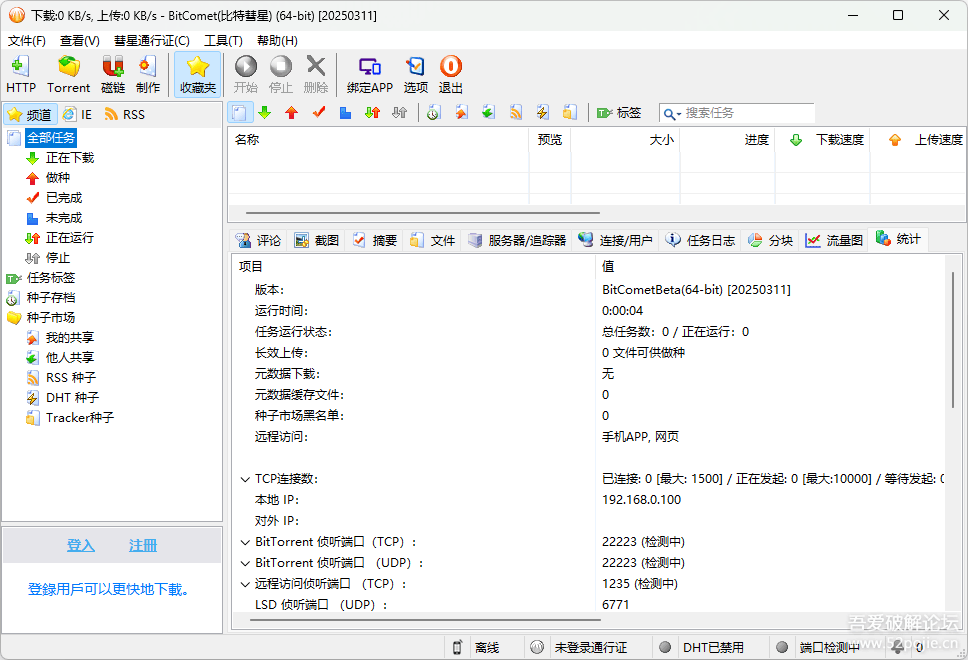Switch to the IE sidebar tab

click(78, 114)
